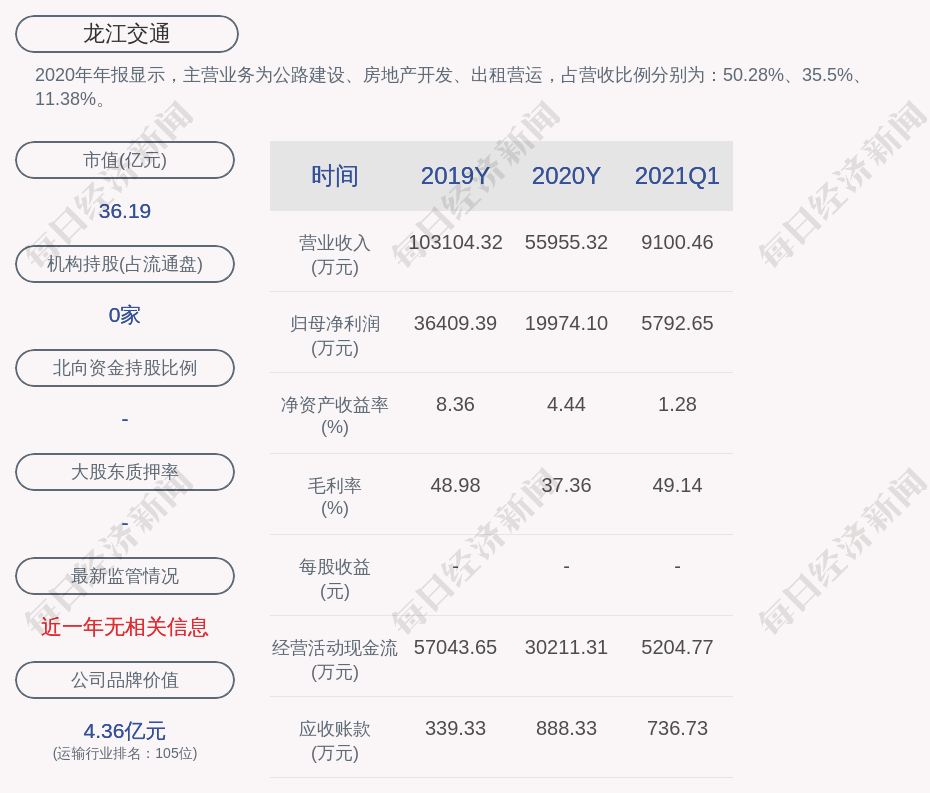Select ROE value 8.36

tap(455, 405)
